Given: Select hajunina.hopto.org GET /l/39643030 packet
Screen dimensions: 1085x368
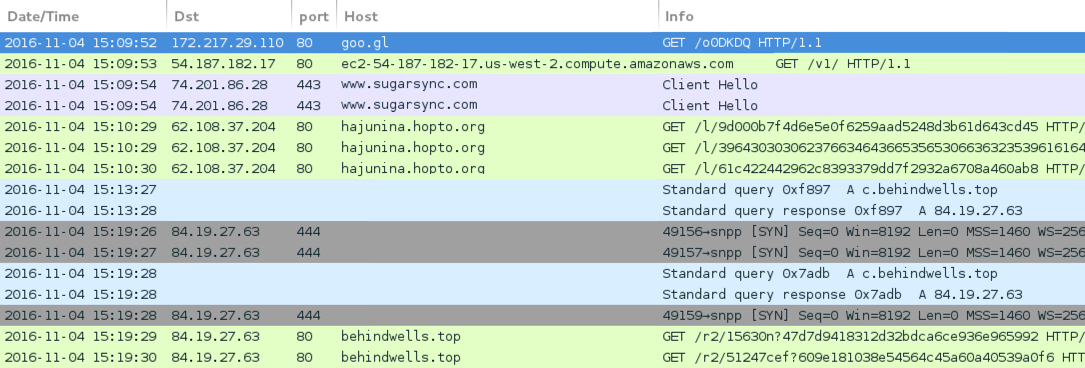Looking at the screenshot, I should click(542, 147).
